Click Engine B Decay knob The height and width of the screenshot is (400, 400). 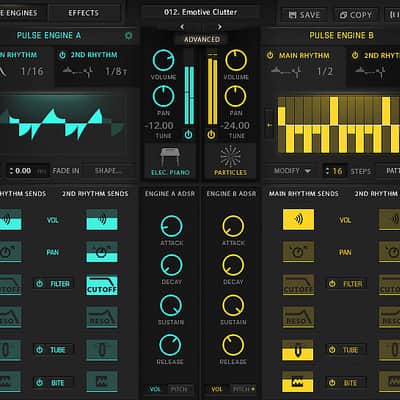pyautogui.click(x=233, y=265)
